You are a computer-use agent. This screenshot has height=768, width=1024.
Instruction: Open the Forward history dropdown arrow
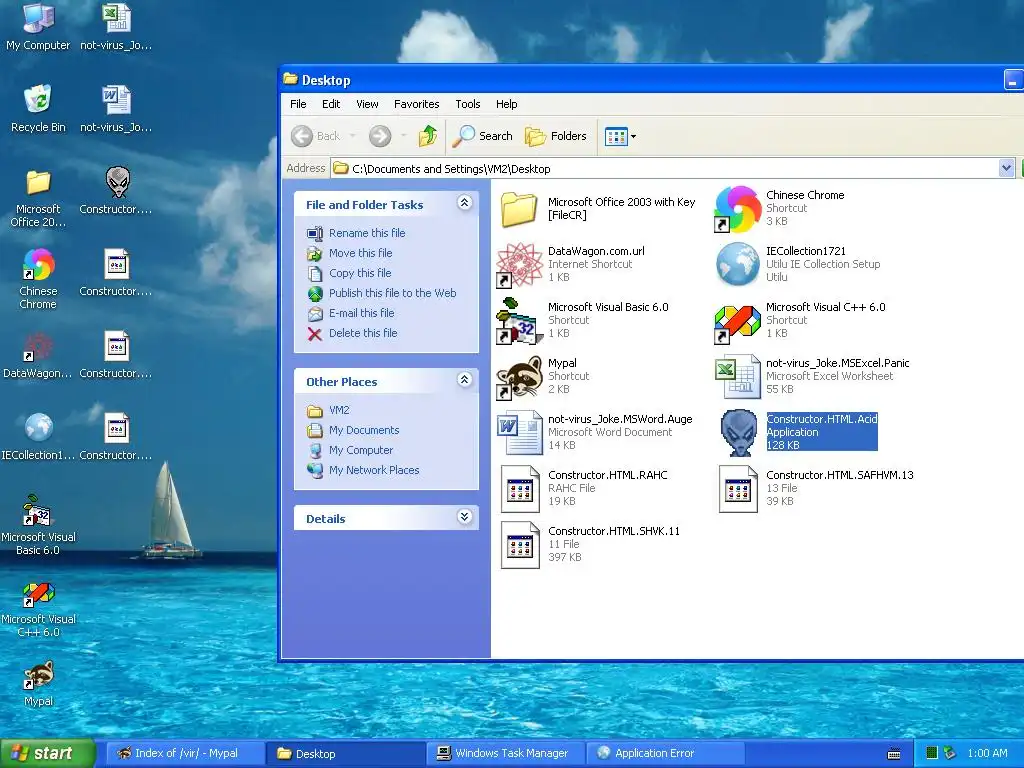[404, 136]
